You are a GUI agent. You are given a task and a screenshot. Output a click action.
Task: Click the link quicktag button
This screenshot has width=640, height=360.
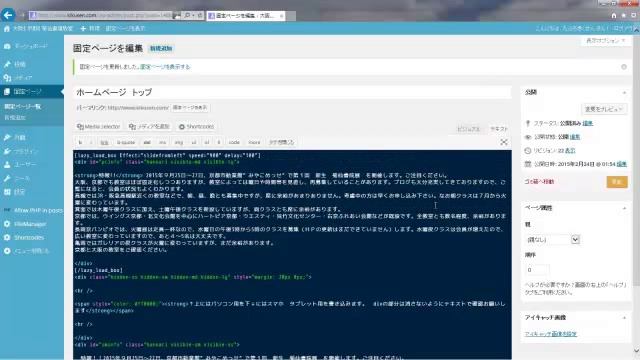click(104, 142)
